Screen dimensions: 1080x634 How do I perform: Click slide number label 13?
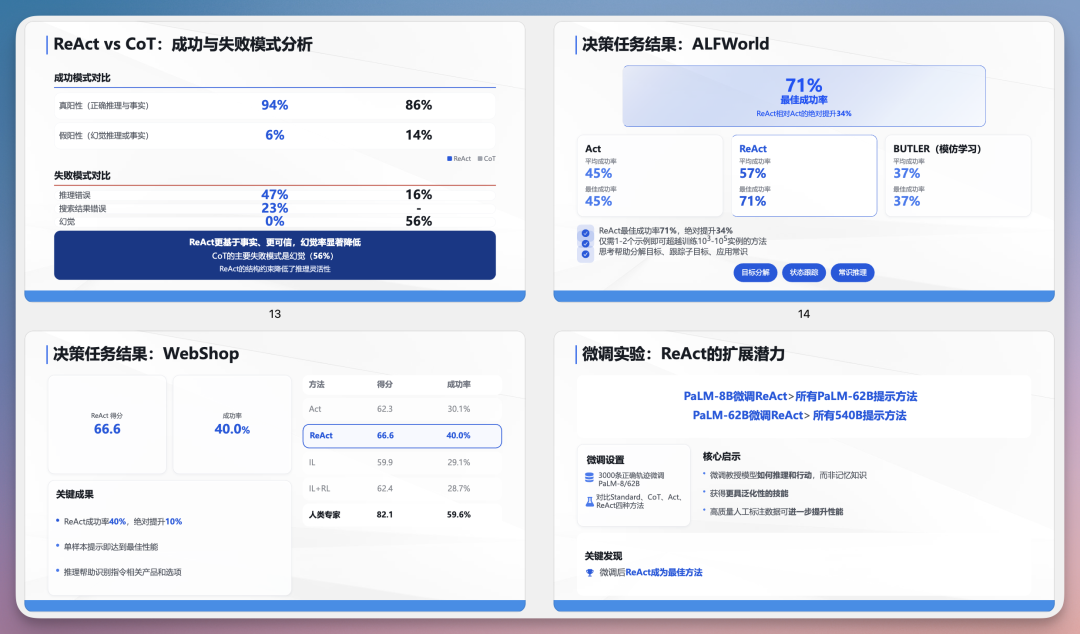275,314
